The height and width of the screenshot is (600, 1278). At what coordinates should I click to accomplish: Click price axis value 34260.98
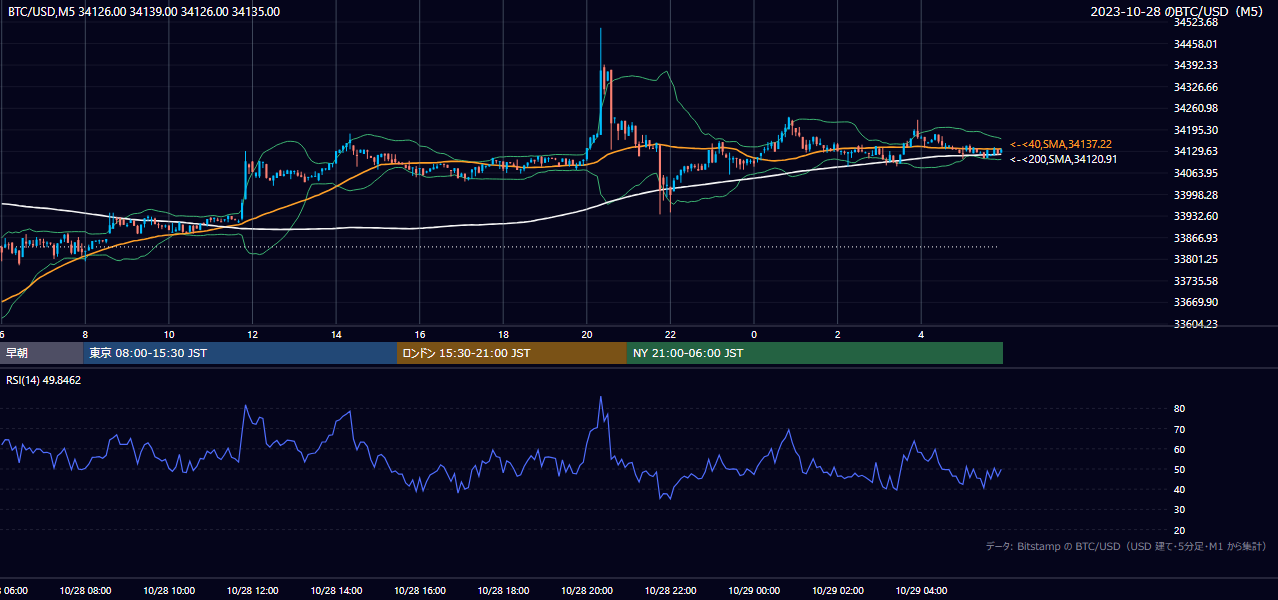[1196, 108]
